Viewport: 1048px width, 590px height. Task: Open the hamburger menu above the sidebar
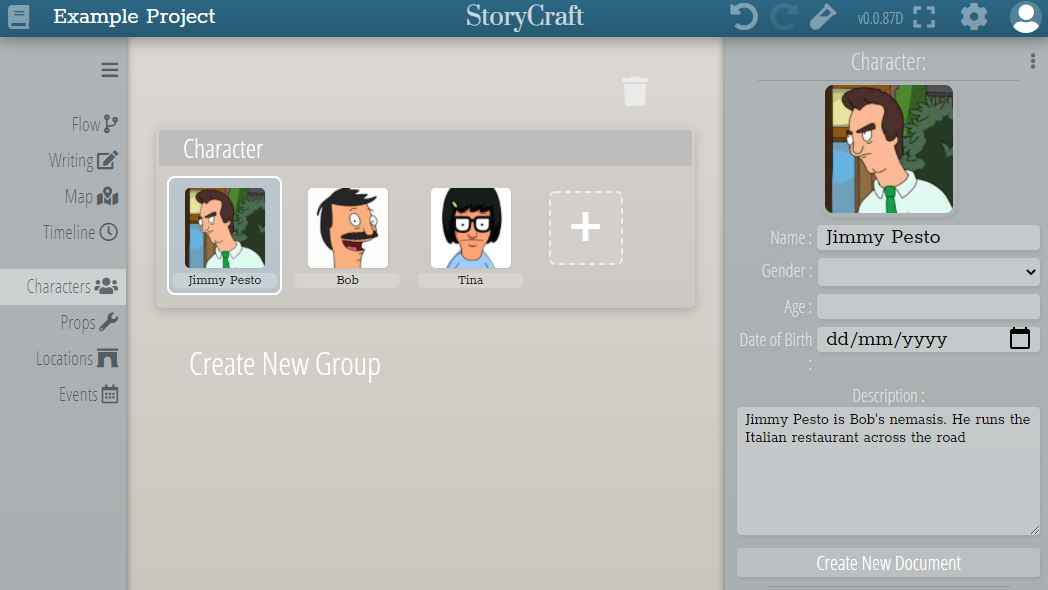pyautogui.click(x=109, y=70)
